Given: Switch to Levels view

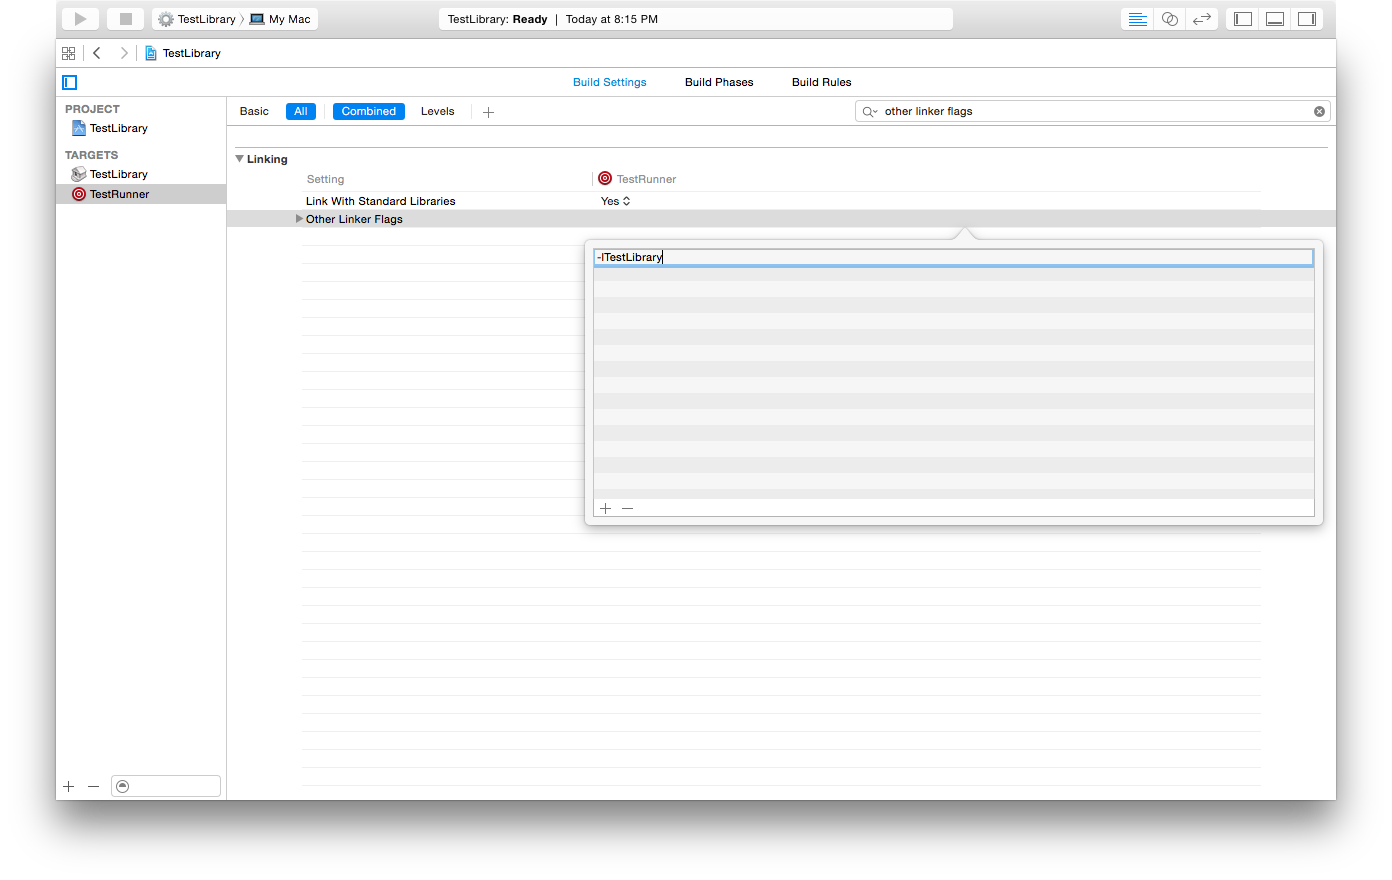Looking at the screenshot, I should [x=438, y=111].
